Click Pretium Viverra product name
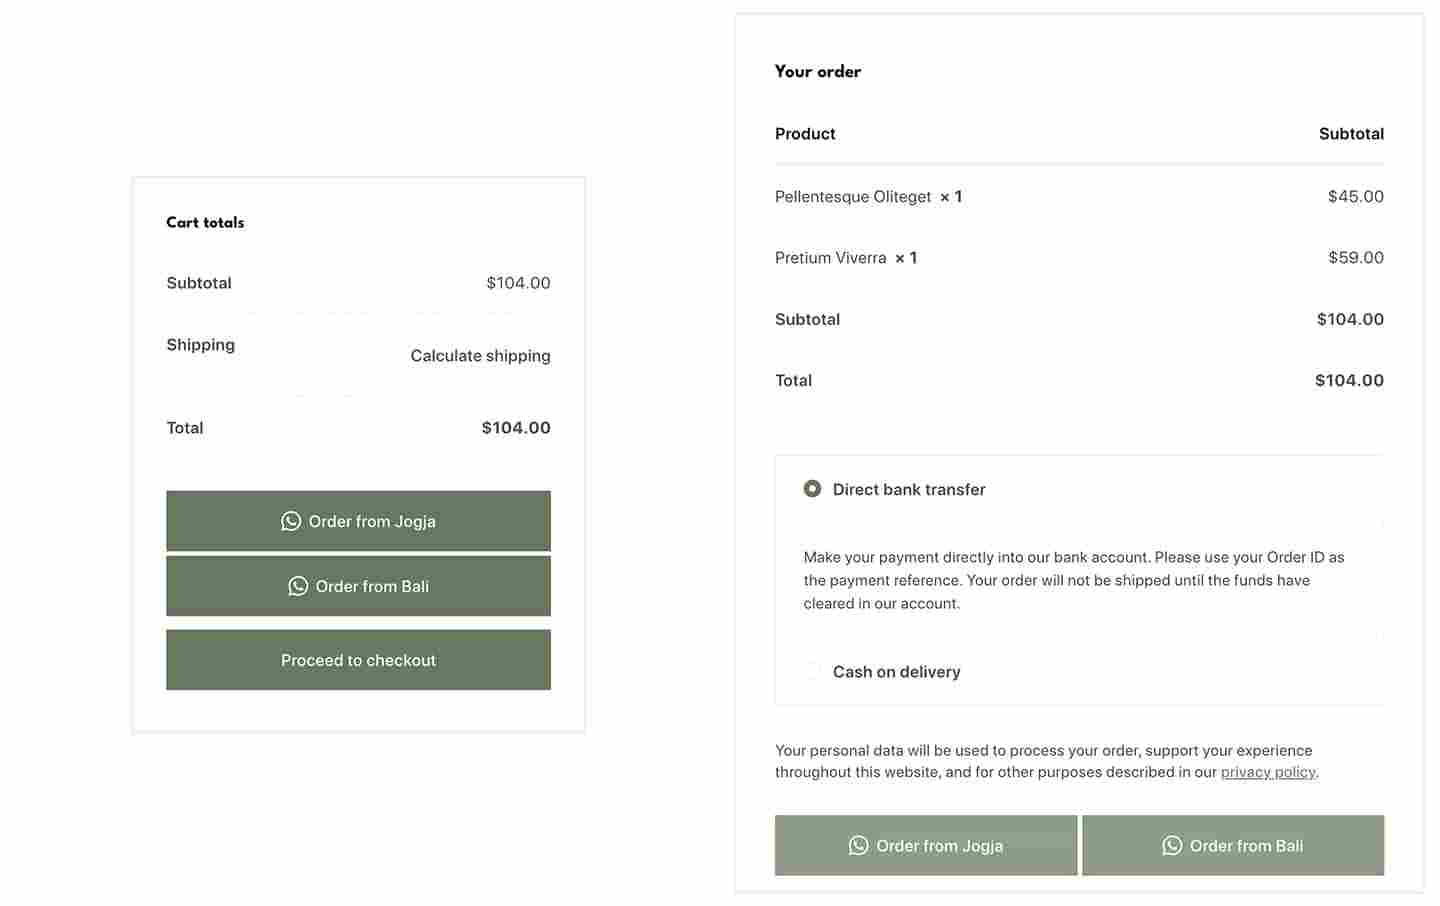 pyautogui.click(x=830, y=257)
